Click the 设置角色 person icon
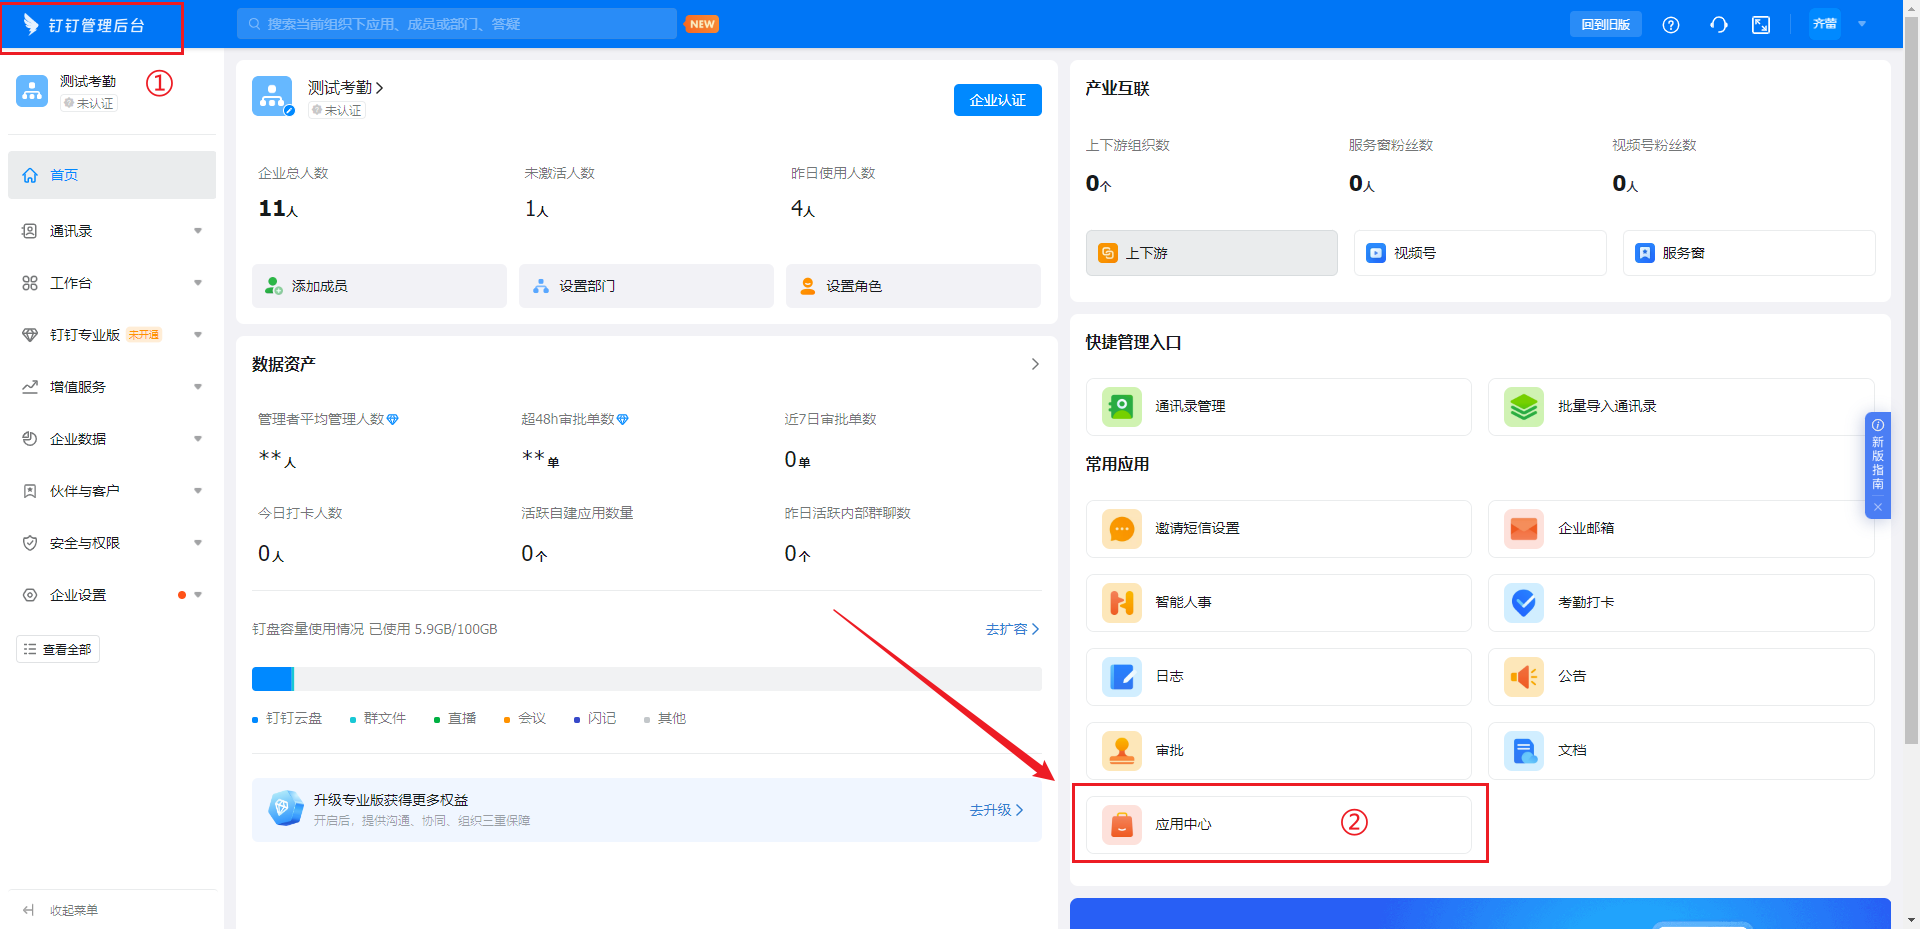The width and height of the screenshot is (1920, 929). [808, 286]
